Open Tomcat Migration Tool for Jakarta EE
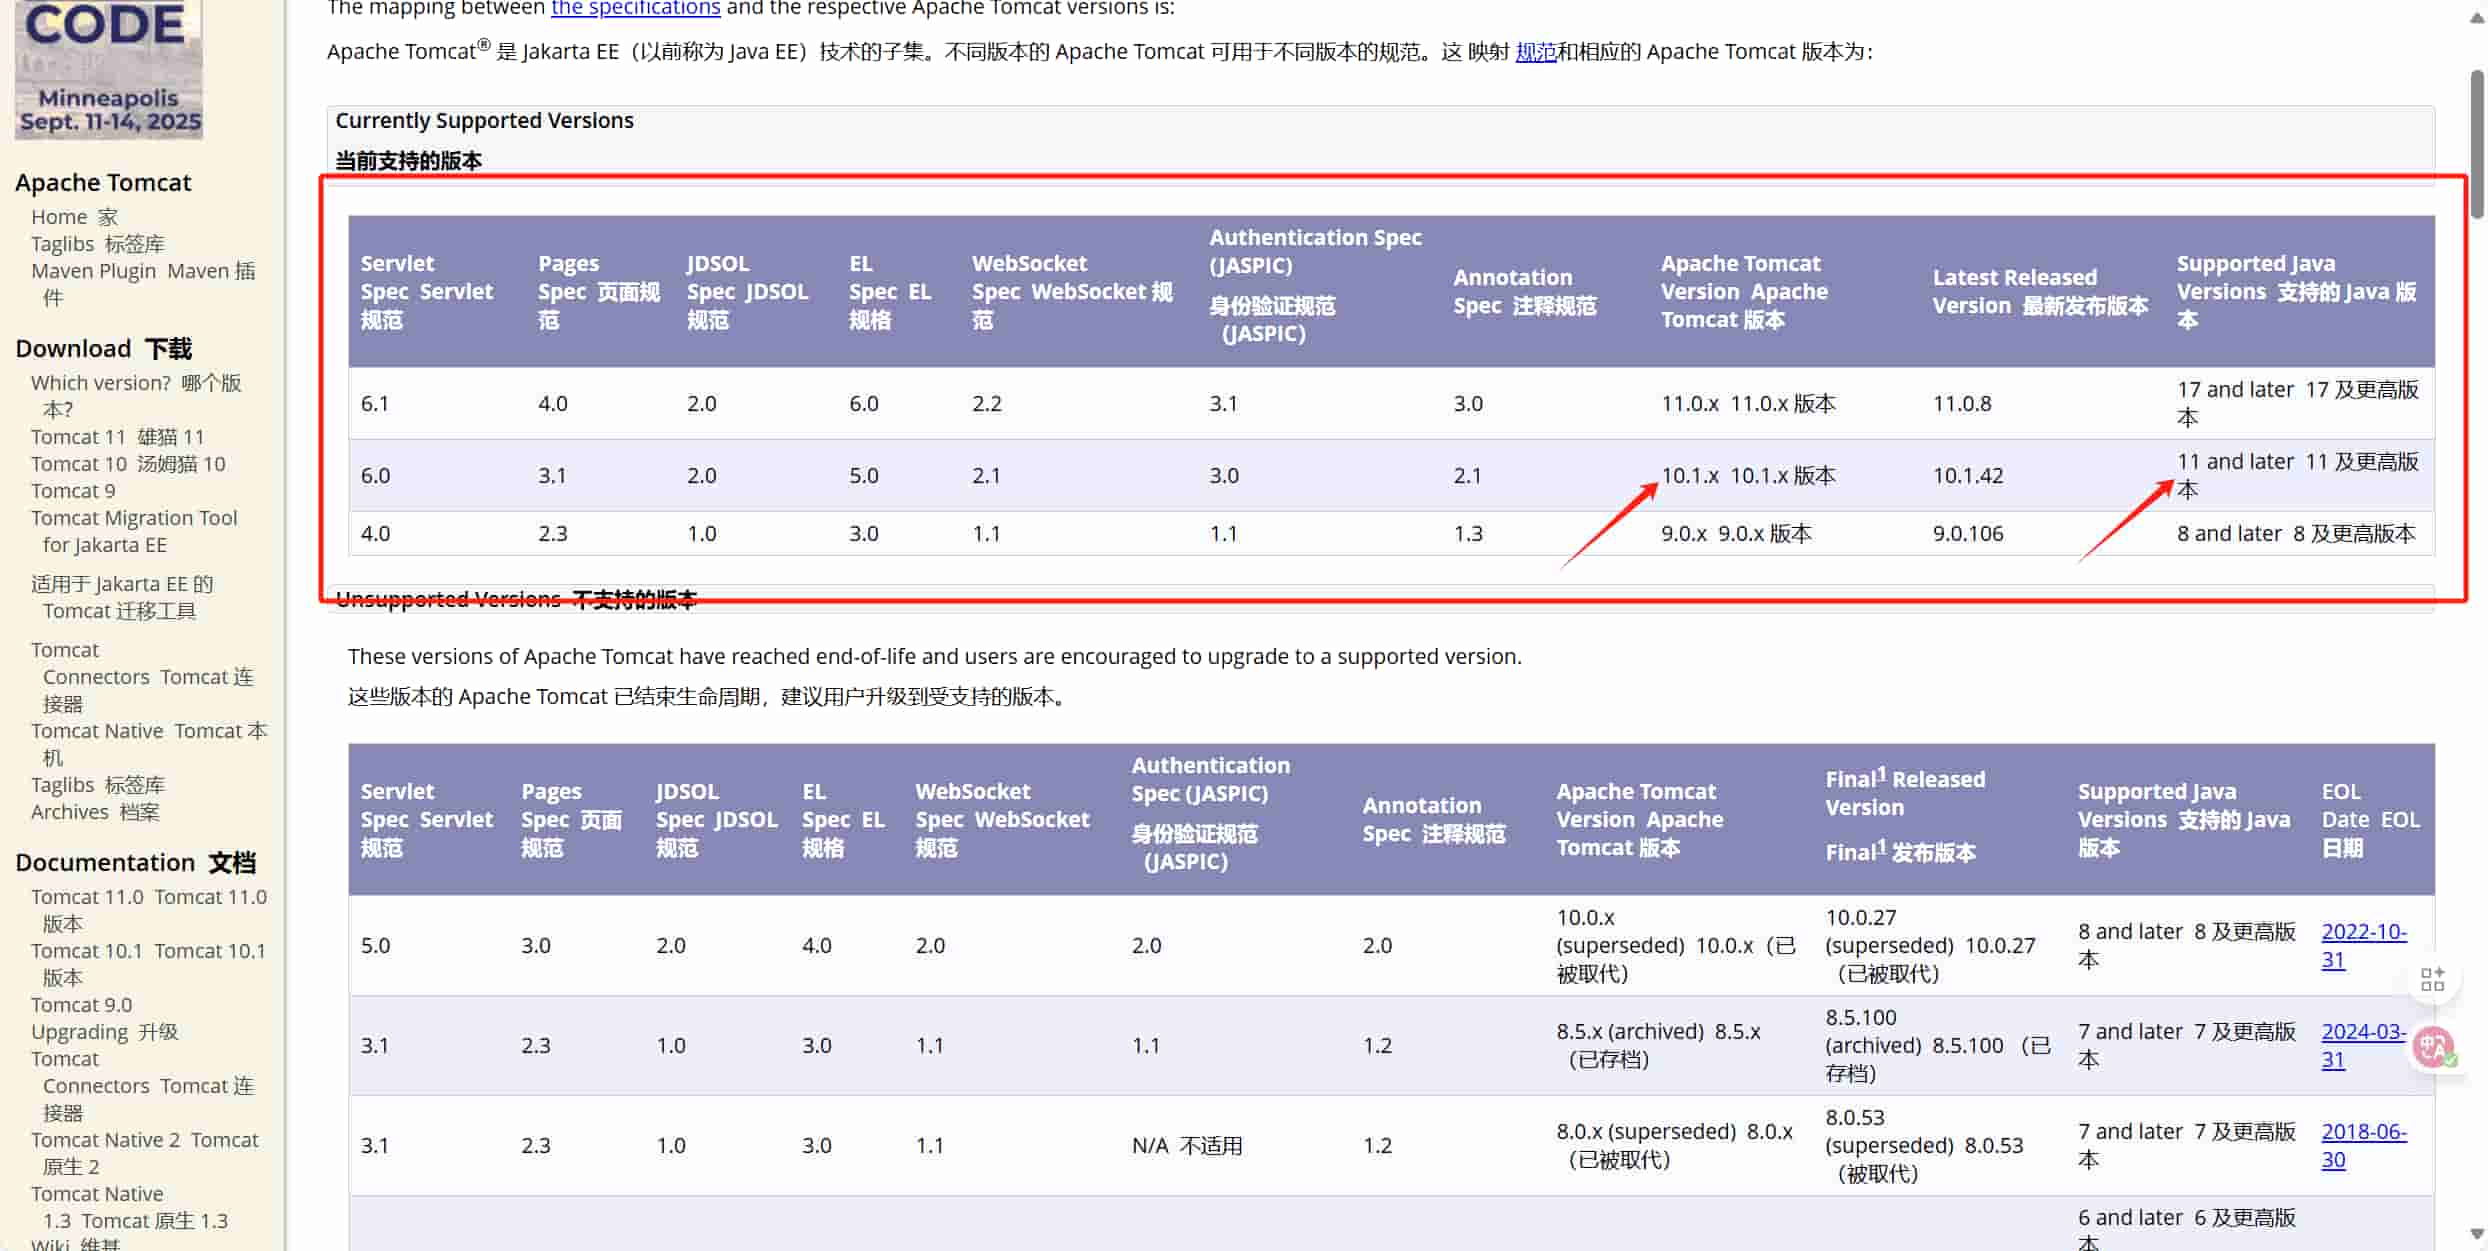The width and height of the screenshot is (2488, 1251). (134, 518)
